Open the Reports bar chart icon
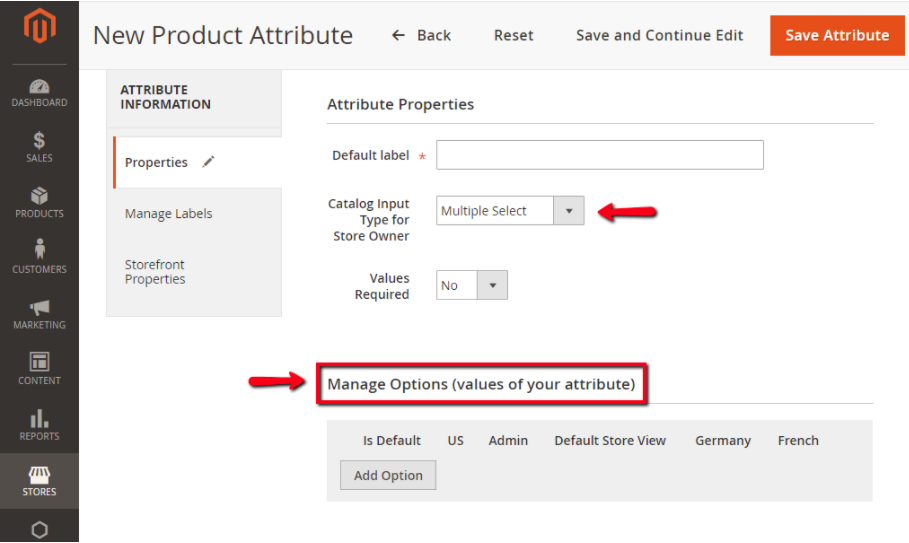This screenshot has width=909, height=543. click(39, 418)
